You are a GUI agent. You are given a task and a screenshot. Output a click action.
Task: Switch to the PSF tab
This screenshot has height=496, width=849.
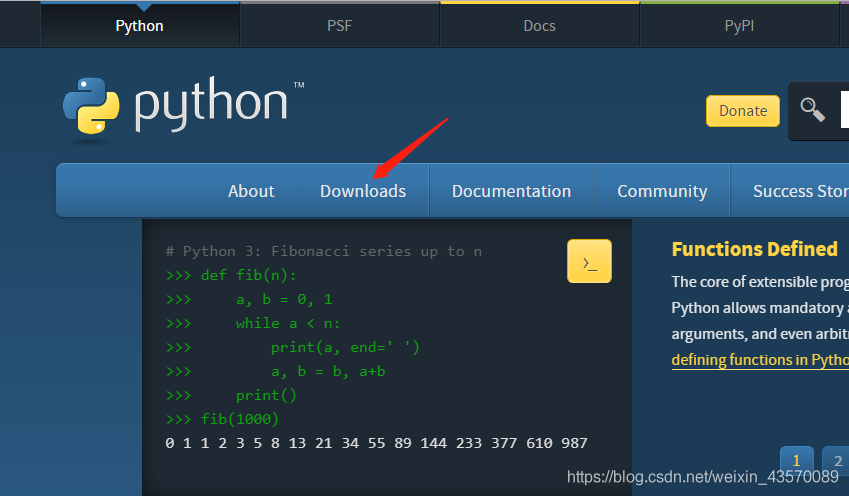(x=339, y=25)
